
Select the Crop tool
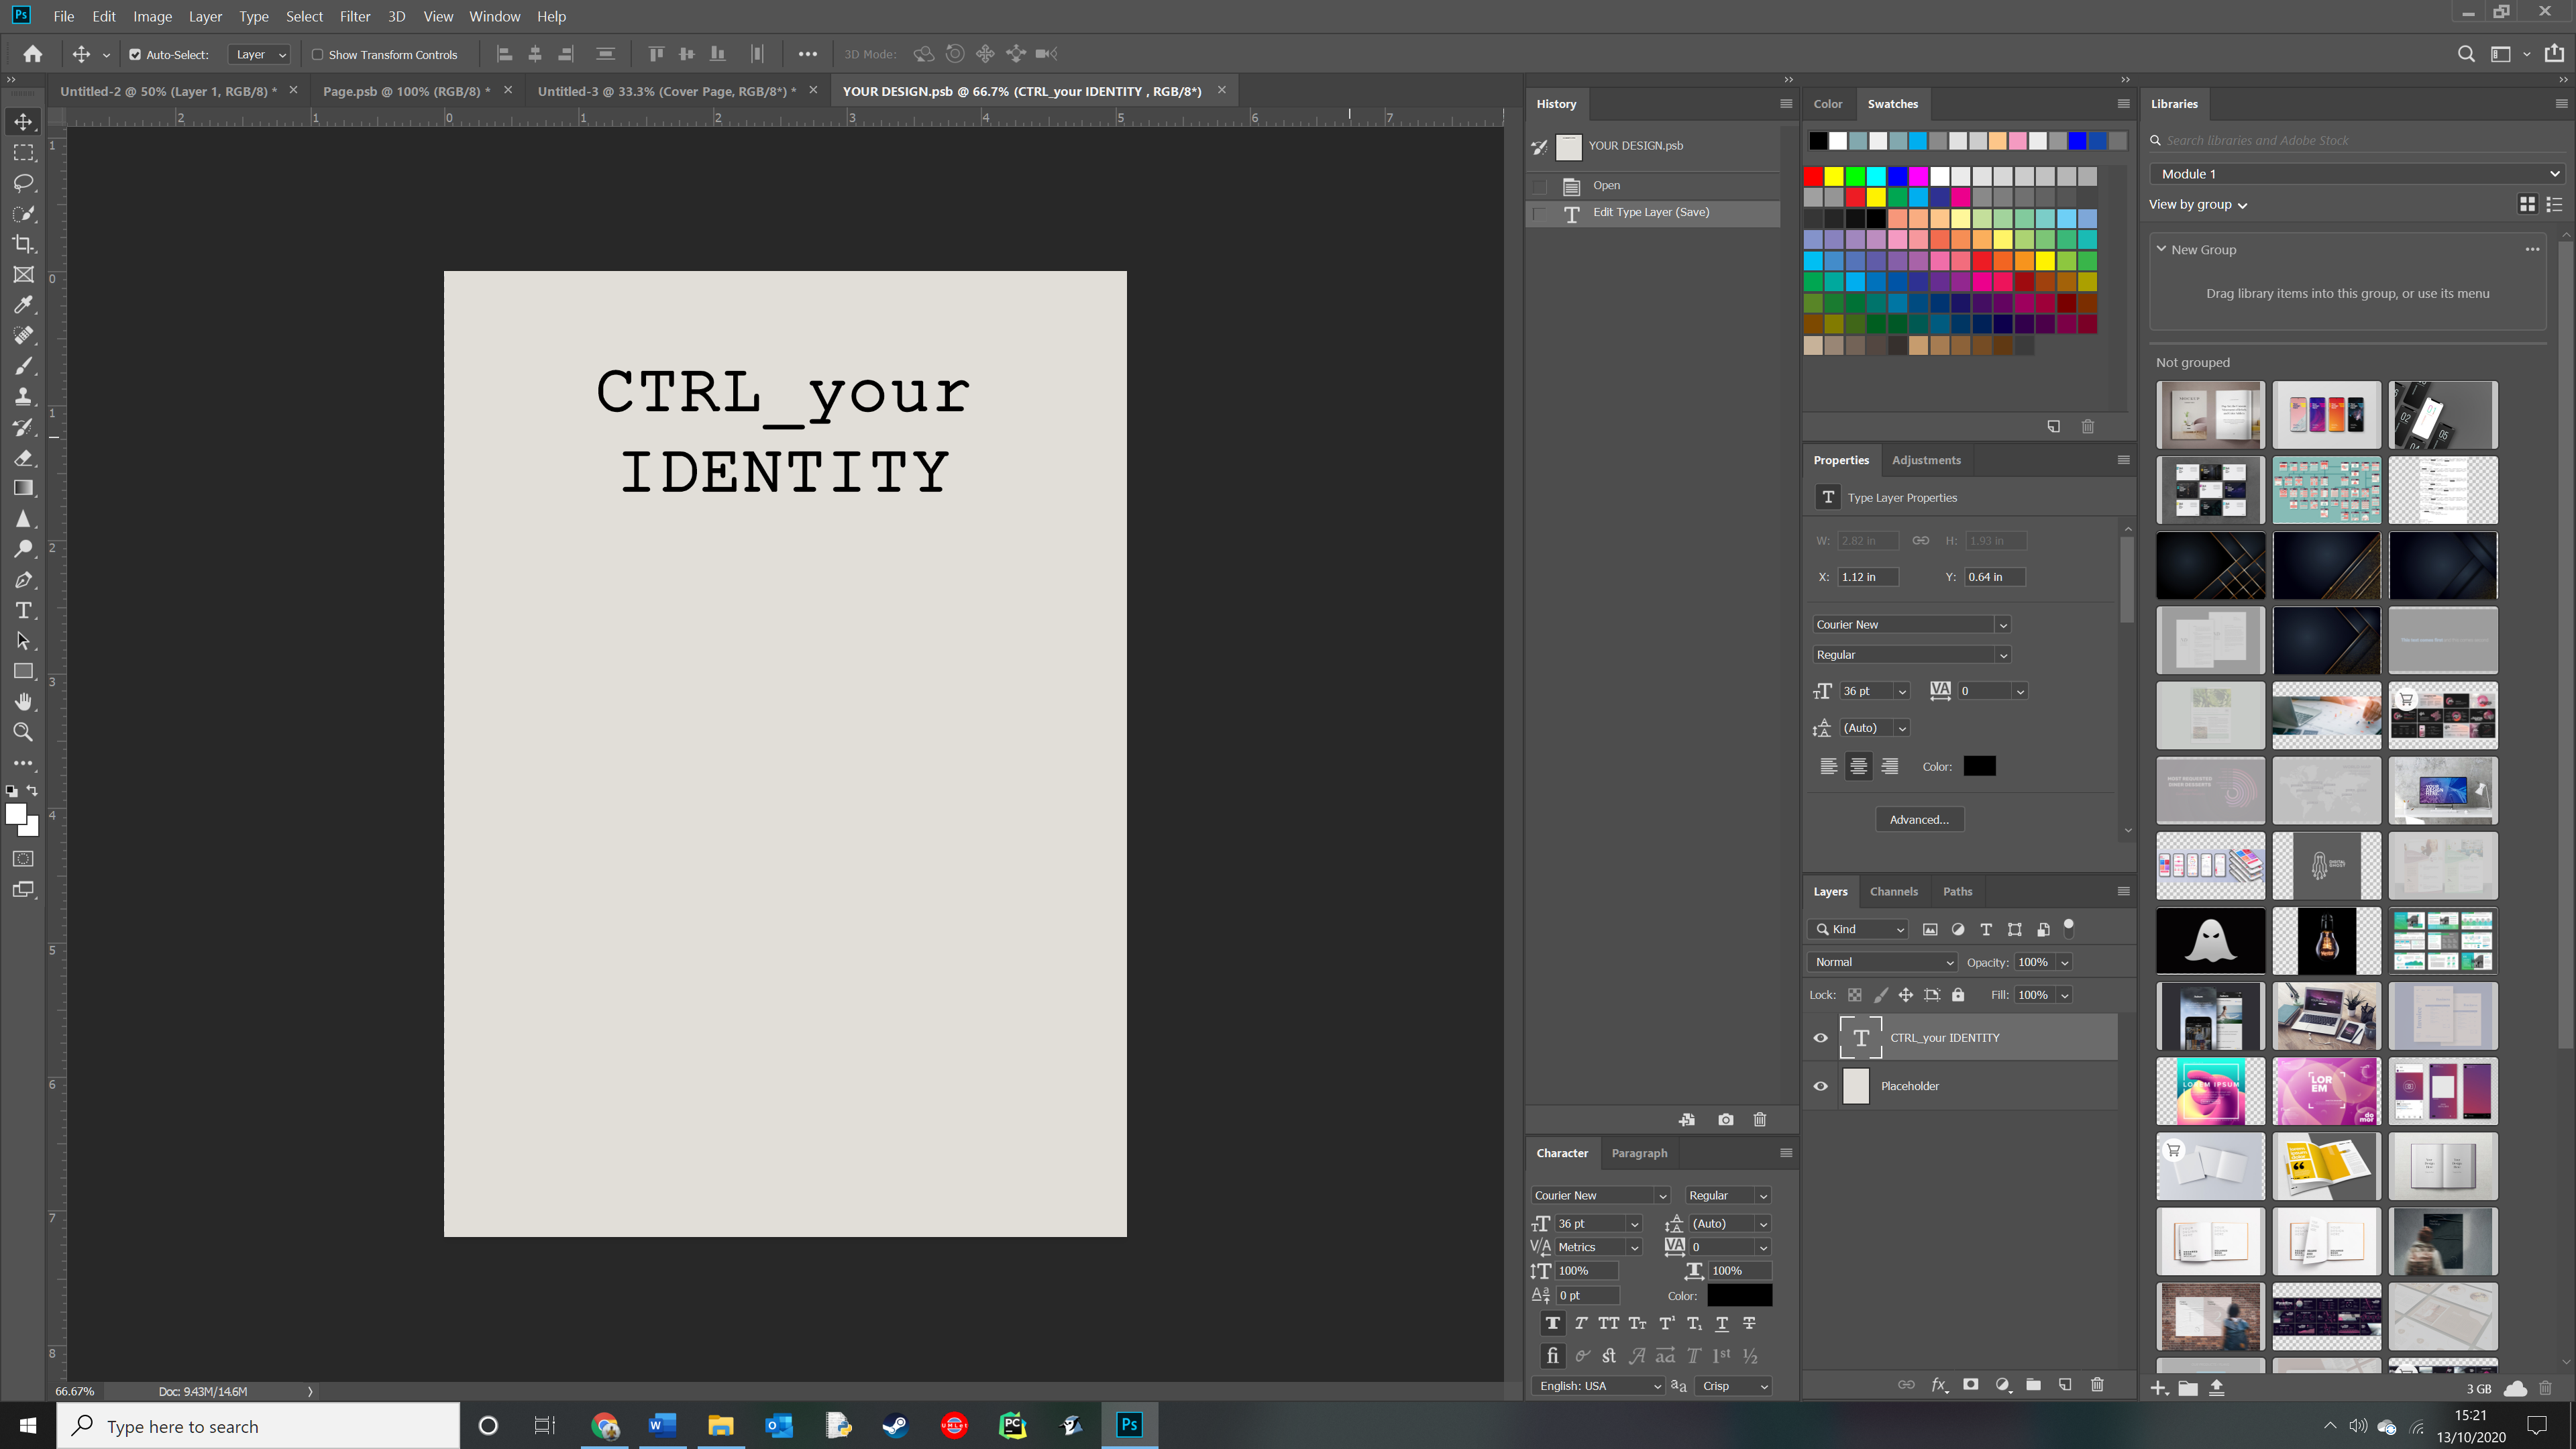[23, 244]
